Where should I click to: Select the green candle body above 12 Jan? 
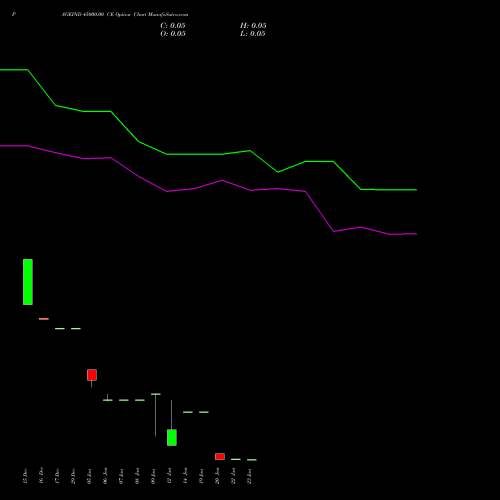172,438
